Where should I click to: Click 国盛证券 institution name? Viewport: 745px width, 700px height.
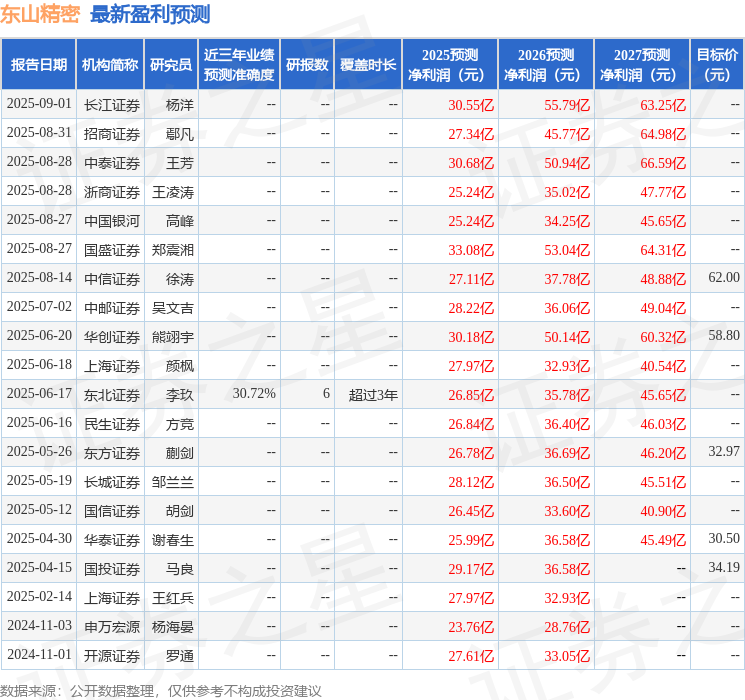(112, 250)
